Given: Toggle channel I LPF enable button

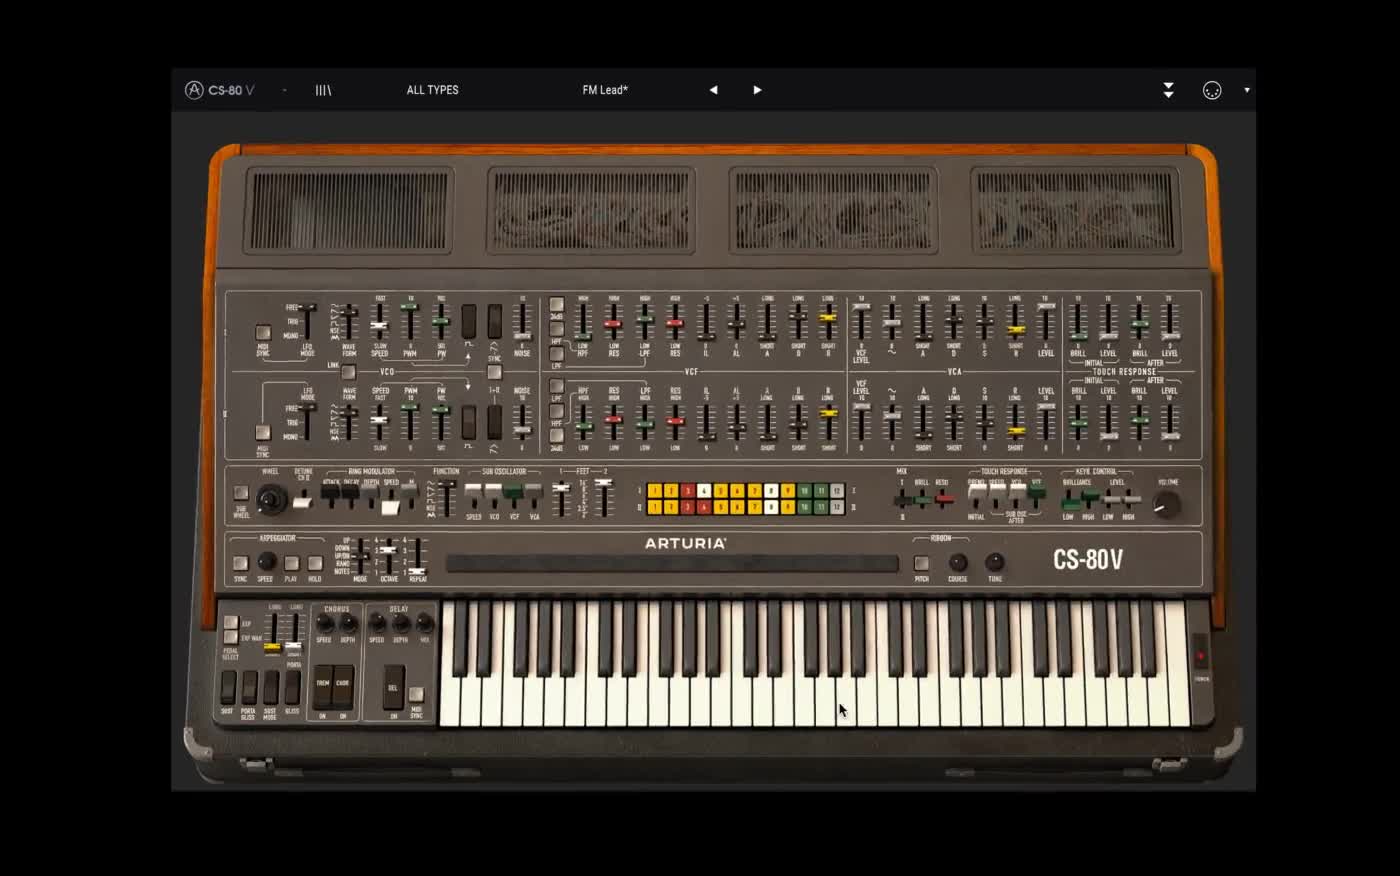Looking at the screenshot, I should pos(557,354).
